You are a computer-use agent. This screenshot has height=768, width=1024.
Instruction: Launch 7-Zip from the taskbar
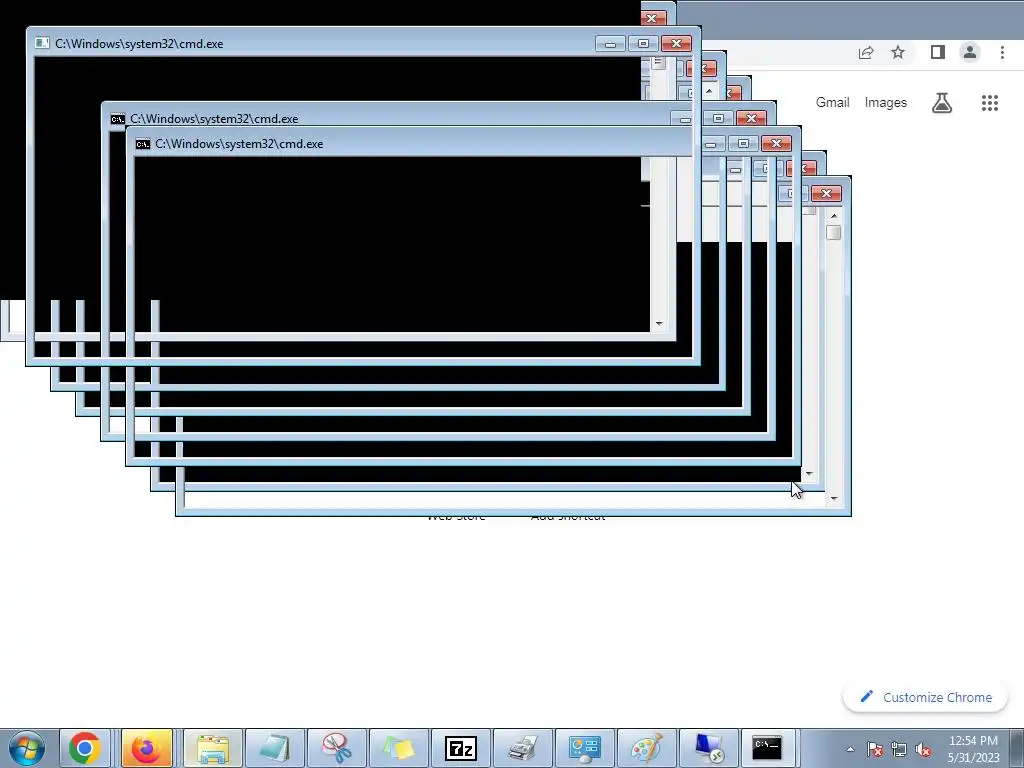tap(460, 748)
